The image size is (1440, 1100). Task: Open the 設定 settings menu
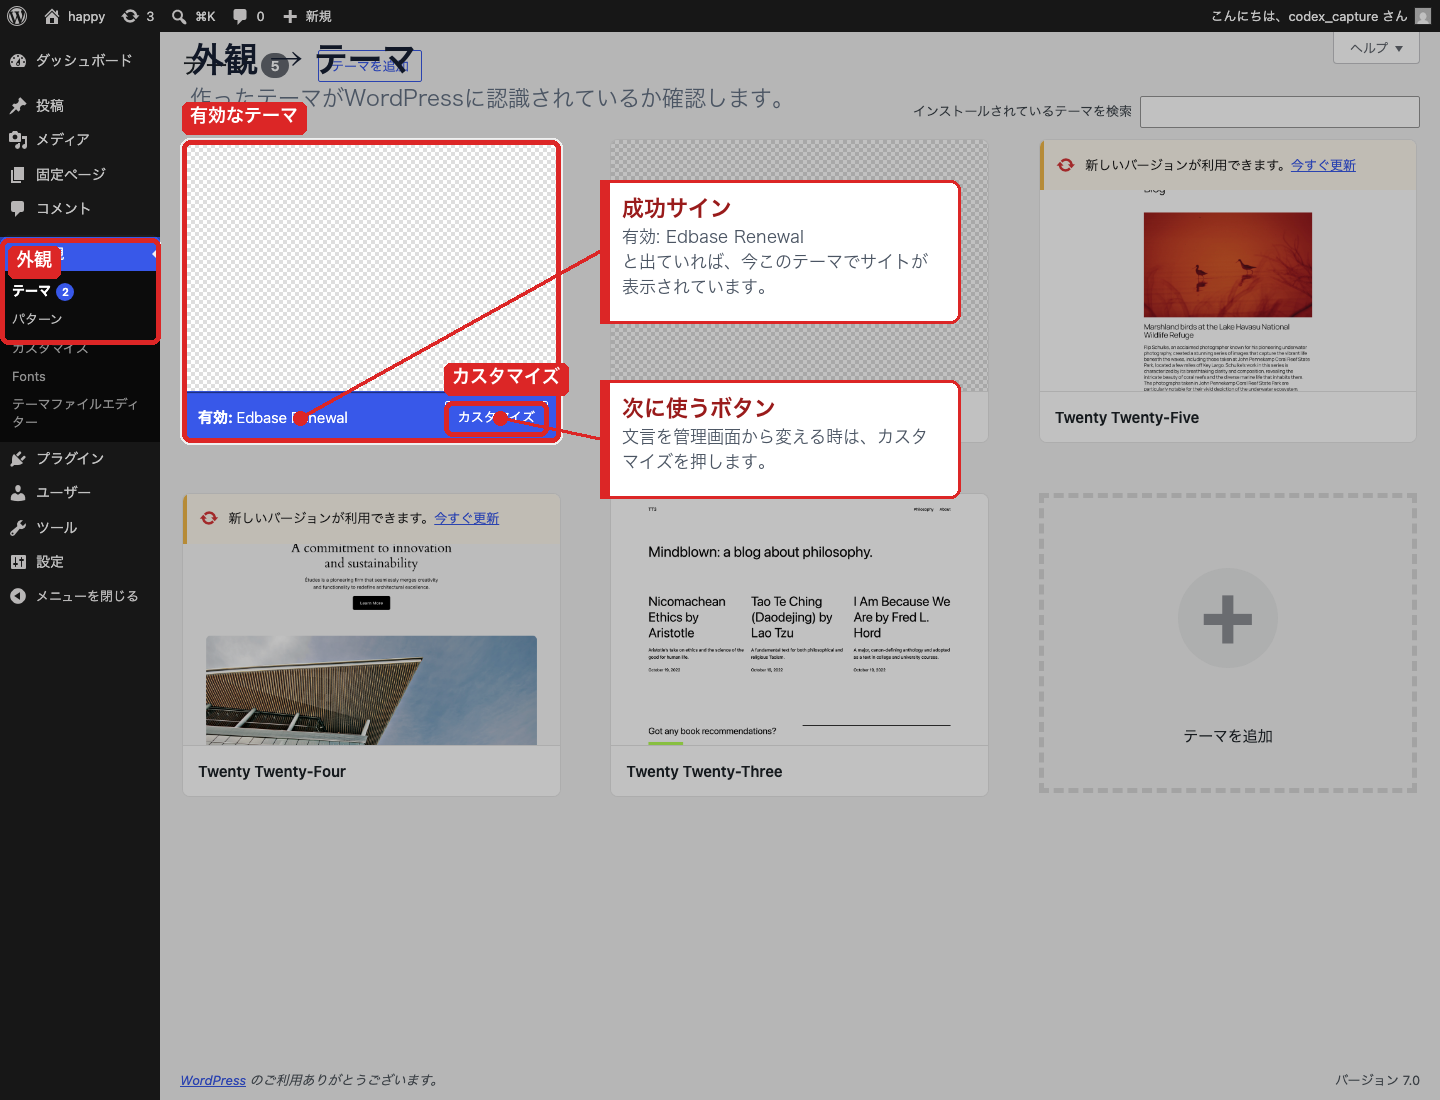[x=80, y=561]
